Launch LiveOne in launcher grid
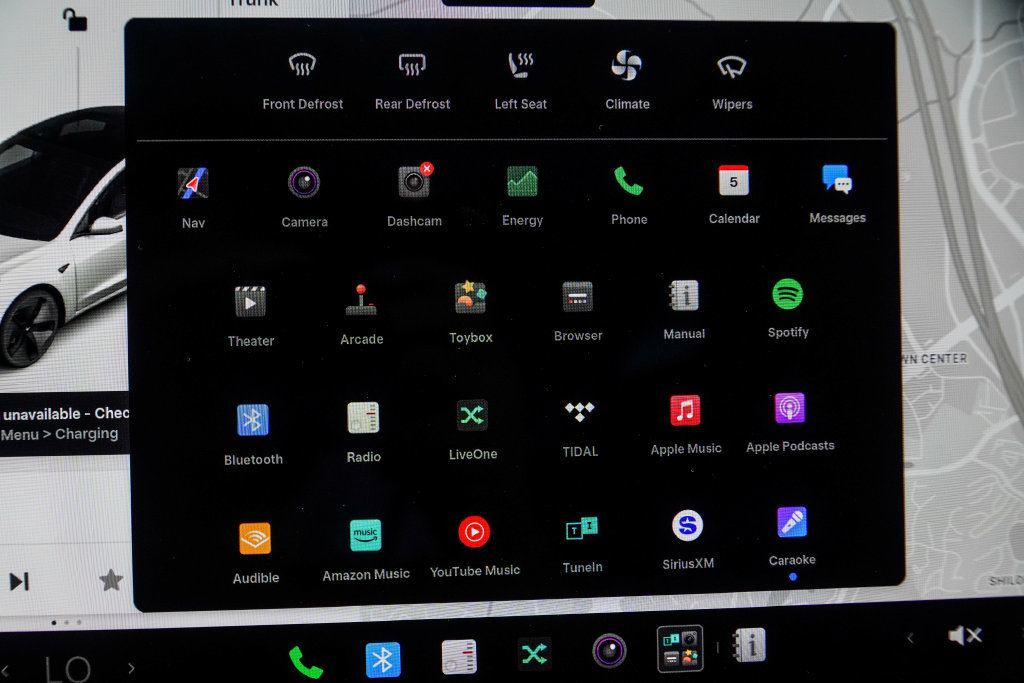Image resolution: width=1024 pixels, height=683 pixels. (x=473, y=430)
